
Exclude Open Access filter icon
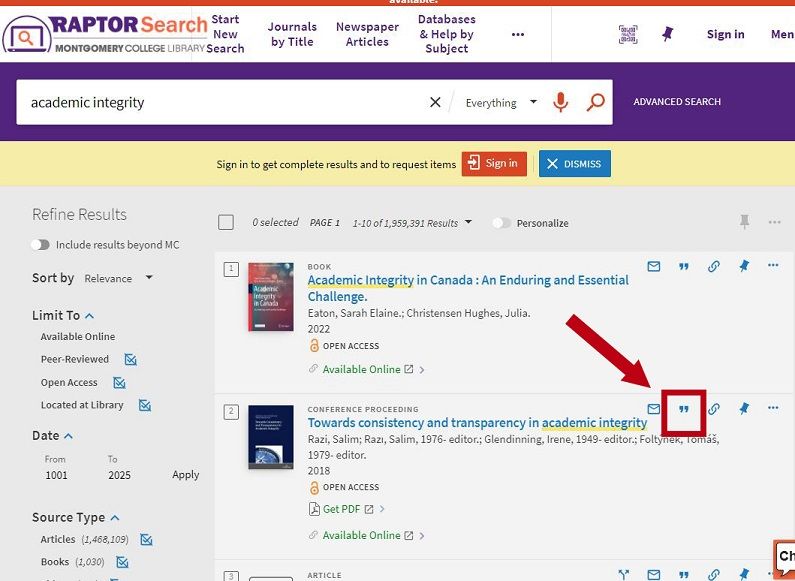[119, 383]
